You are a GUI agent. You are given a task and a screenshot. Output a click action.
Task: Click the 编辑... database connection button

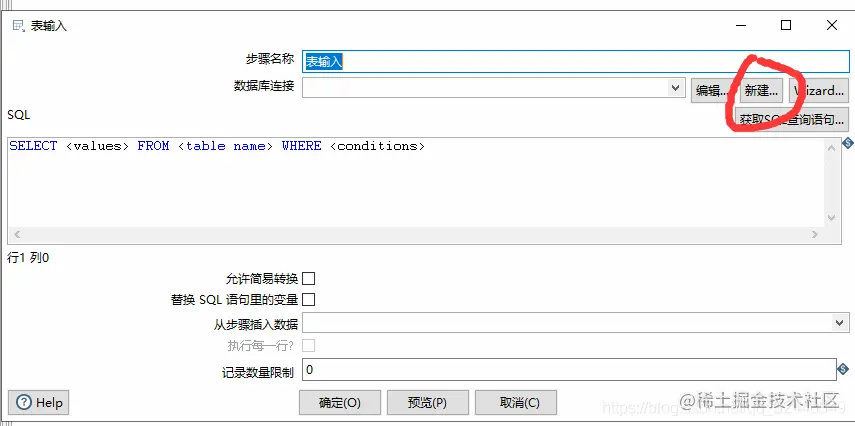pyautogui.click(x=711, y=91)
